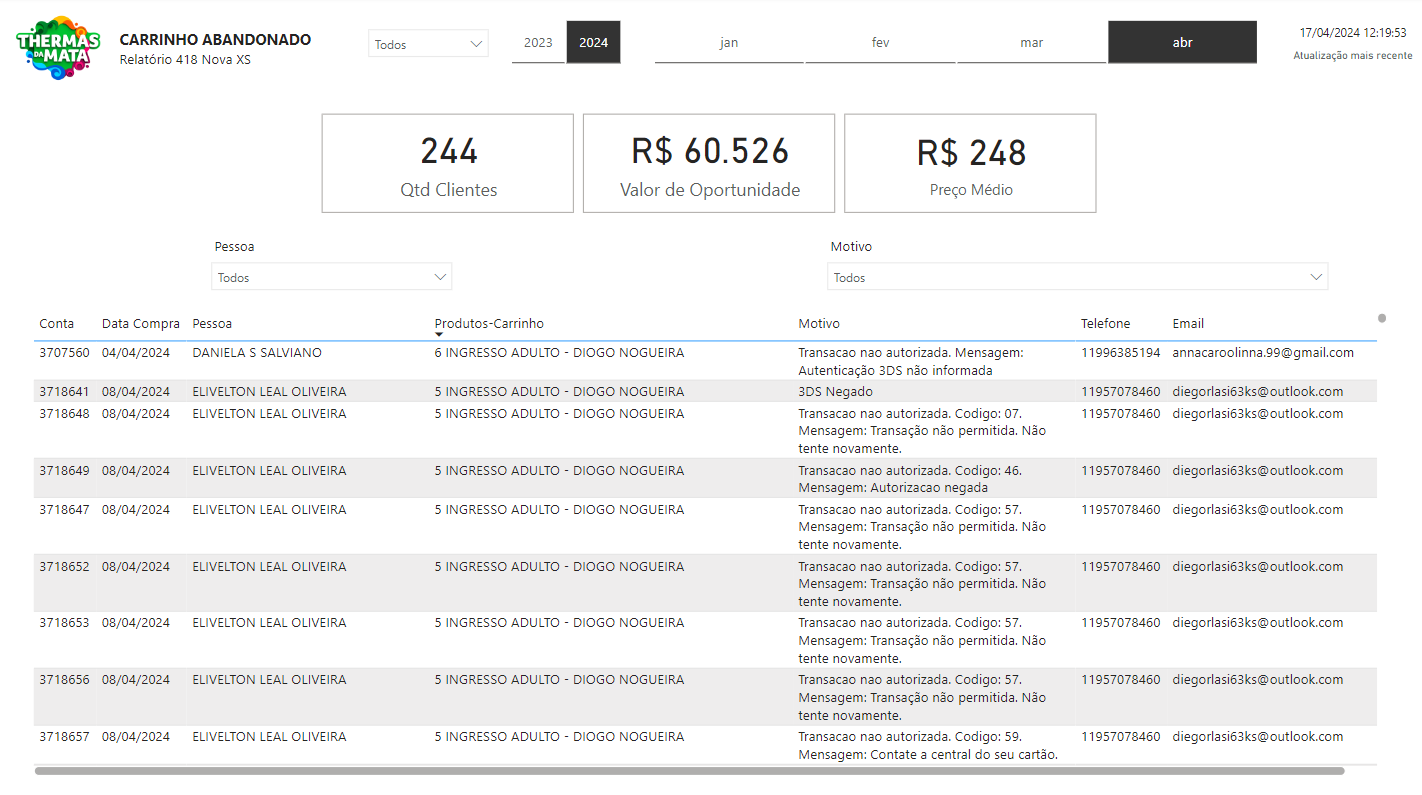Click the sort arrow above Produtos-Carrinho
The width and height of the screenshot is (1422, 795).
tap(439, 335)
